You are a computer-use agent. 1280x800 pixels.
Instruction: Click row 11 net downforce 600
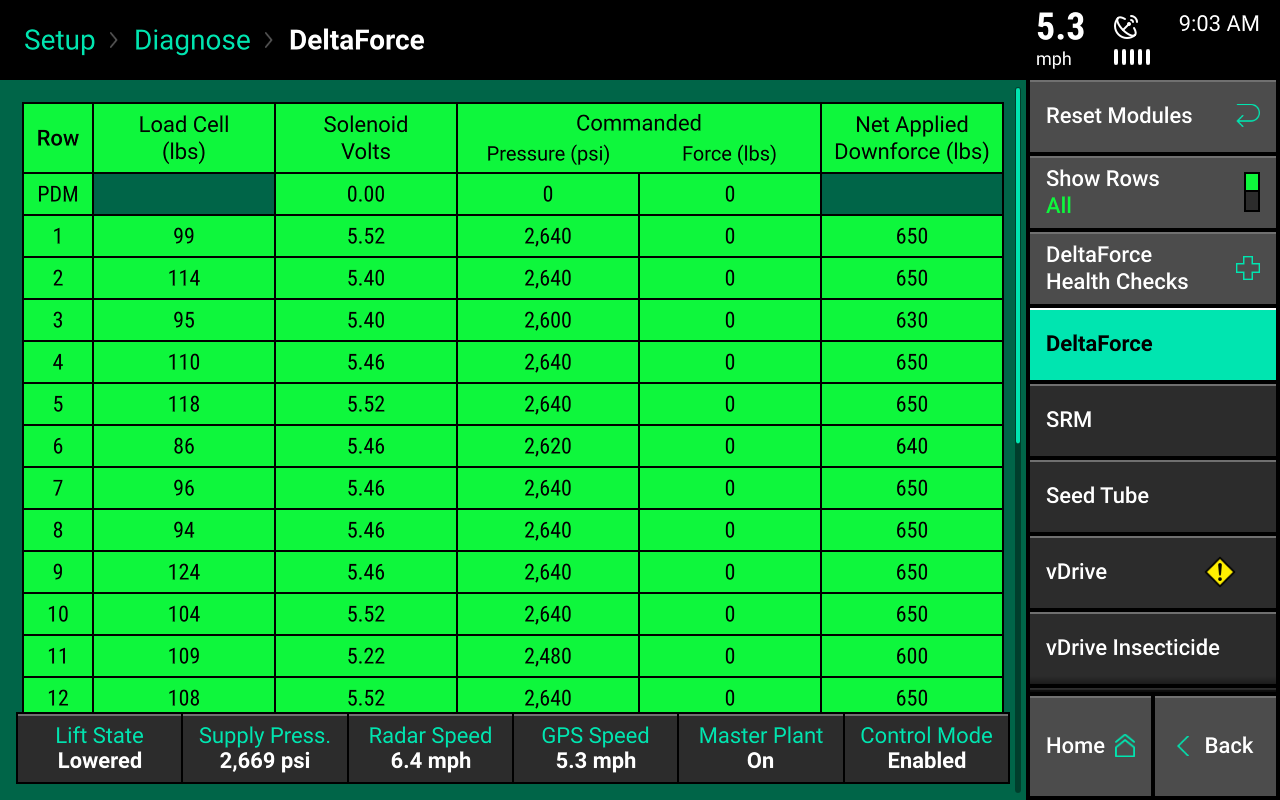point(912,656)
